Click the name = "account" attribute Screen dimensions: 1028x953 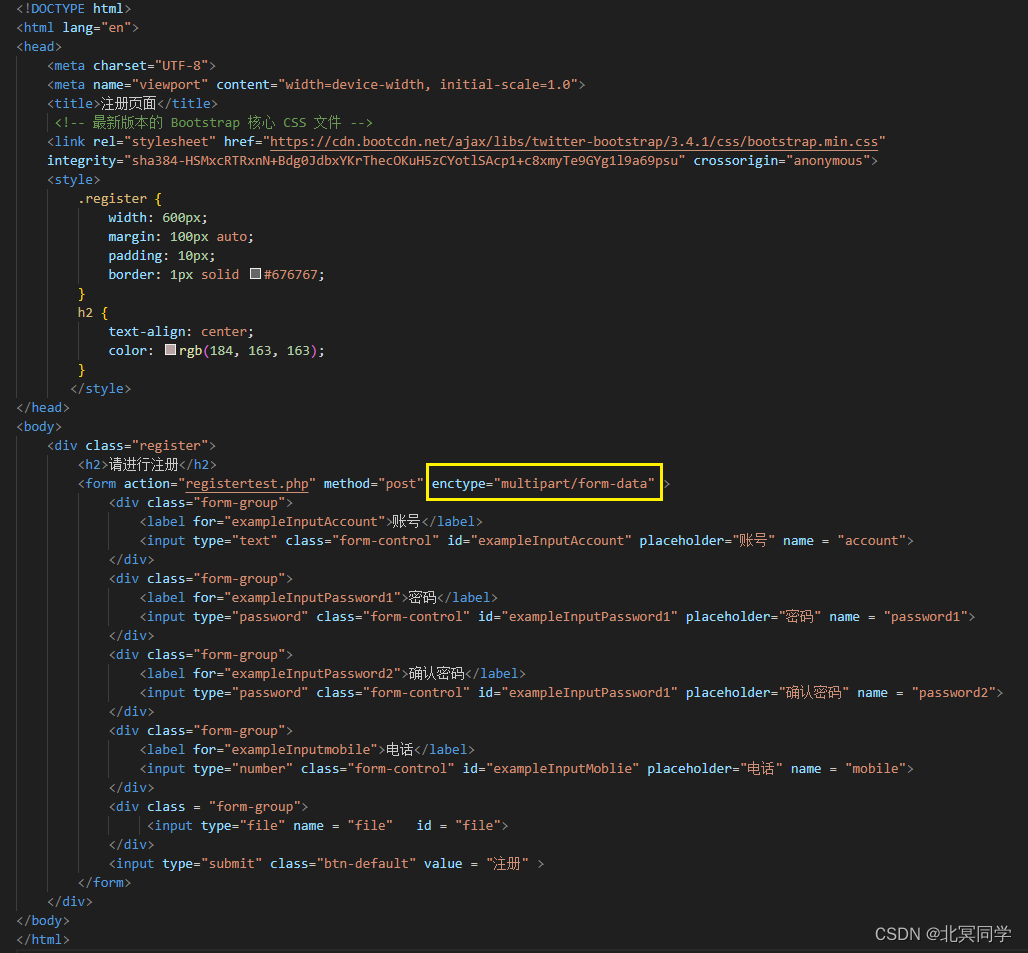844,541
